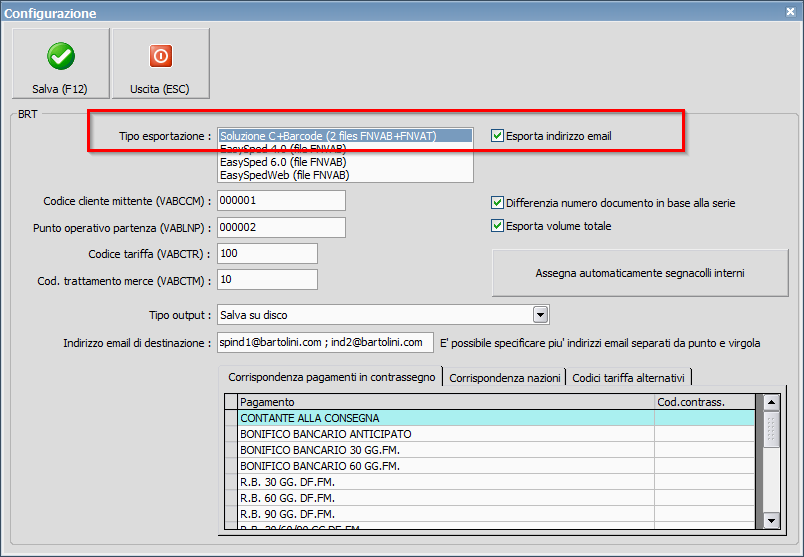Open Corrispondenza pagamenti in contrassegno tab
This screenshot has width=804, height=557.
pyautogui.click(x=331, y=377)
